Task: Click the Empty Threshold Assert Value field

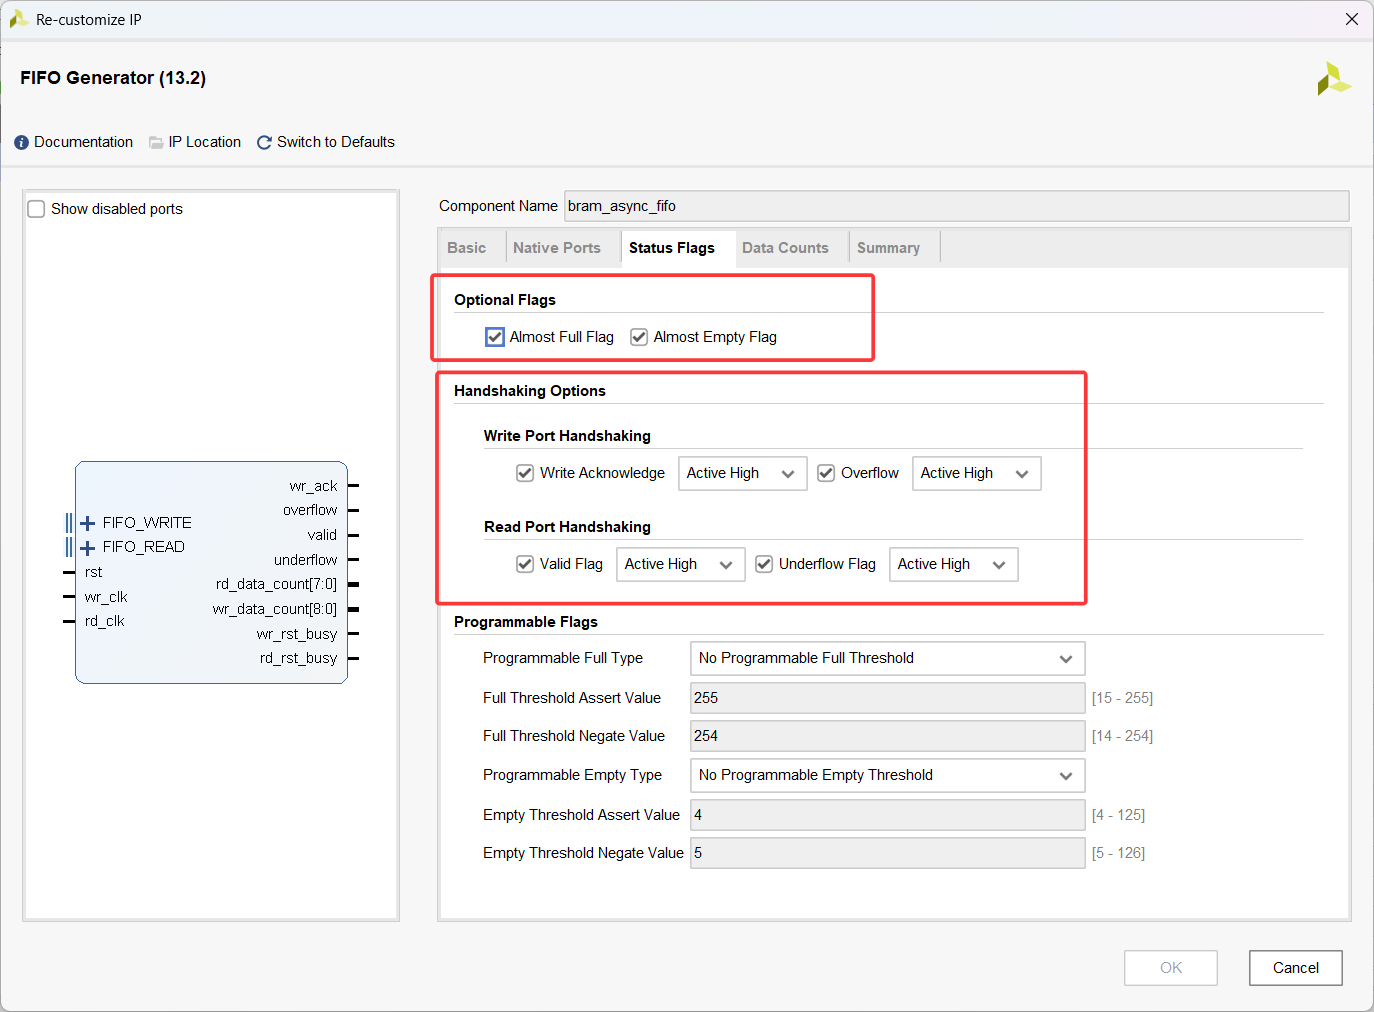Action: point(888,815)
